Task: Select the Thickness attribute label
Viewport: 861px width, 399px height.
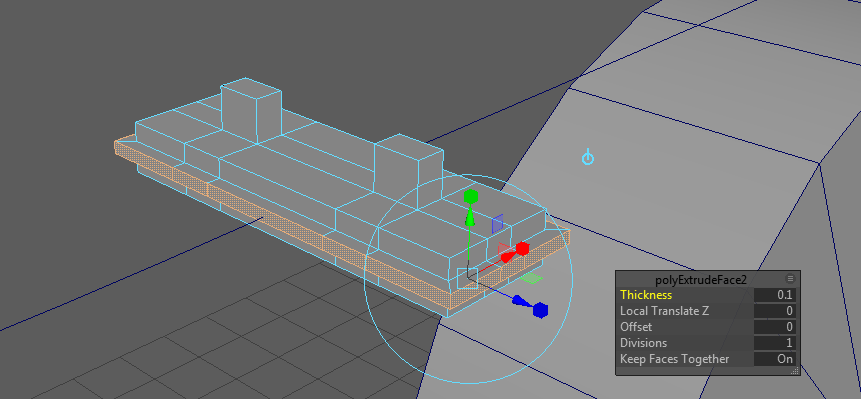Action: (x=646, y=295)
